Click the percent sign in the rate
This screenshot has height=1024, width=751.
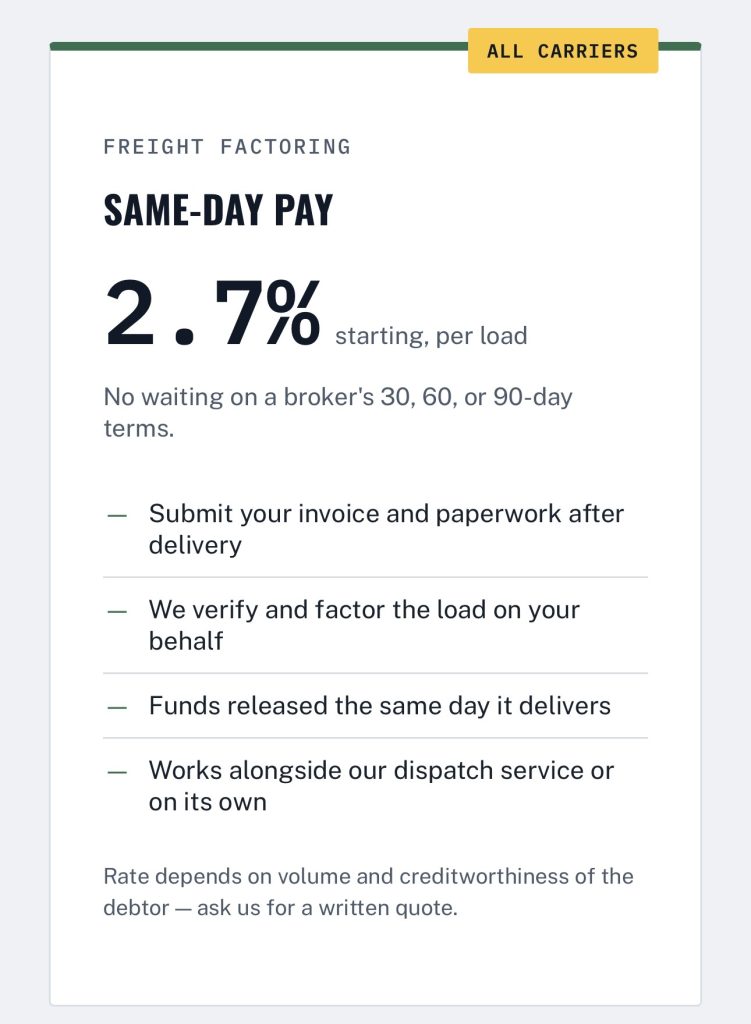coord(293,313)
